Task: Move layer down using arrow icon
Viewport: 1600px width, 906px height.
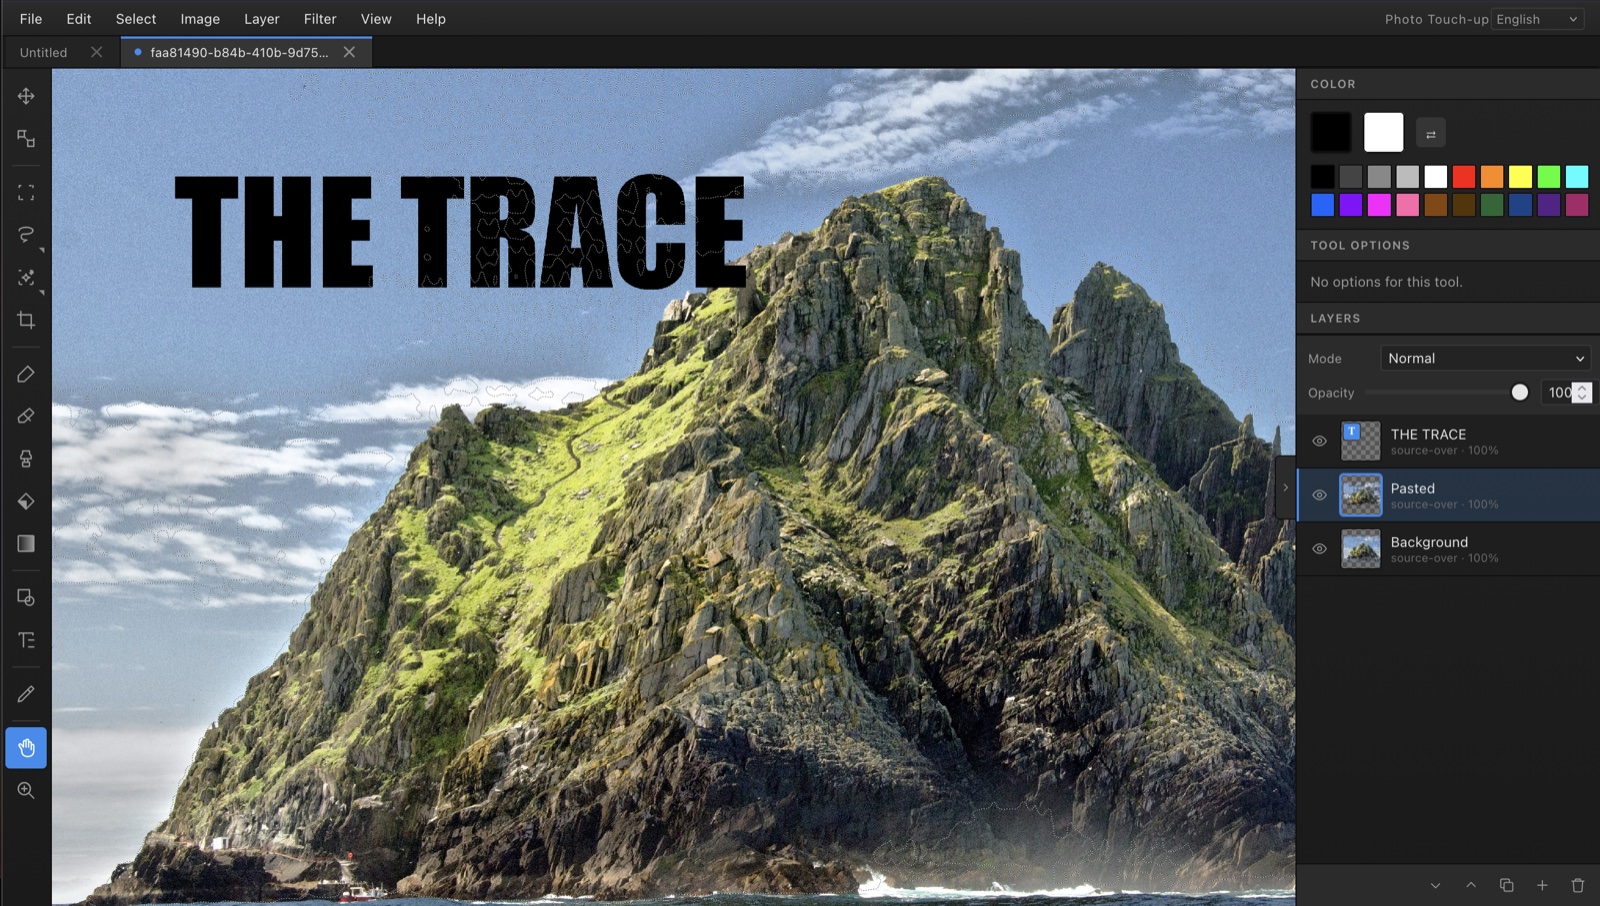Action: [x=1435, y=885]
